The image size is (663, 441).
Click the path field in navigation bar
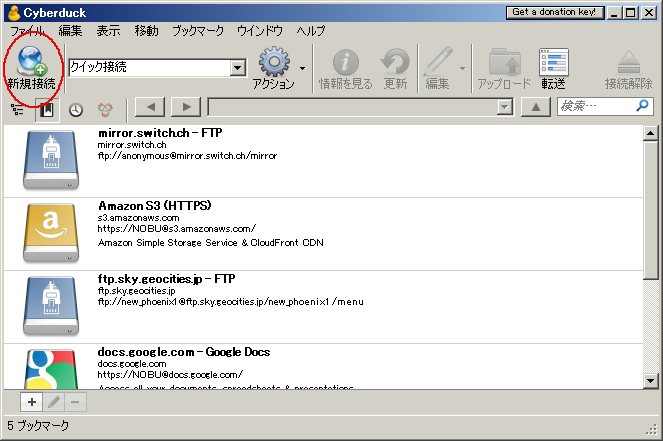click(x=353, y=107)
